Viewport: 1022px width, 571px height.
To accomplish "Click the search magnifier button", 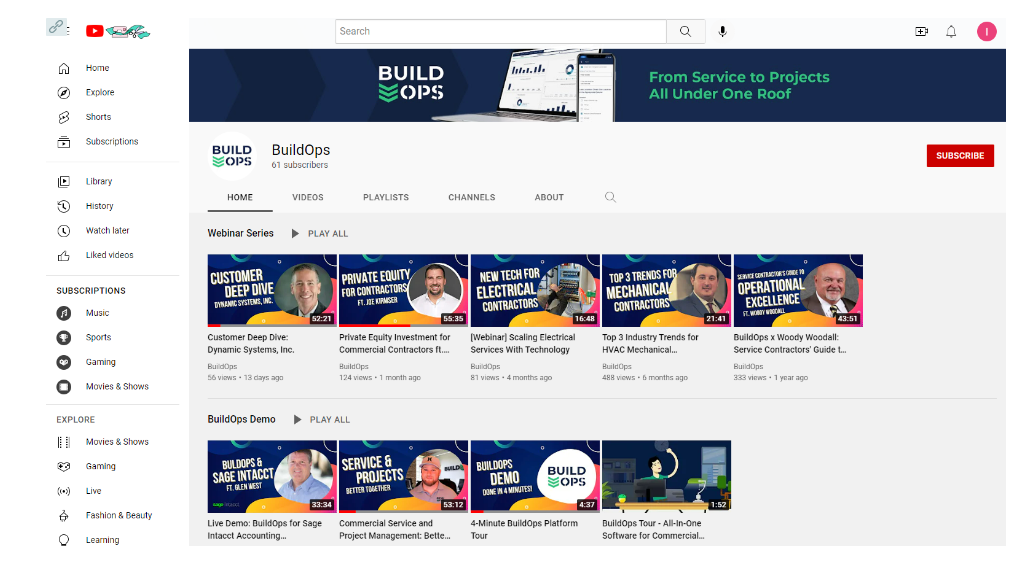I will point(685,31).
